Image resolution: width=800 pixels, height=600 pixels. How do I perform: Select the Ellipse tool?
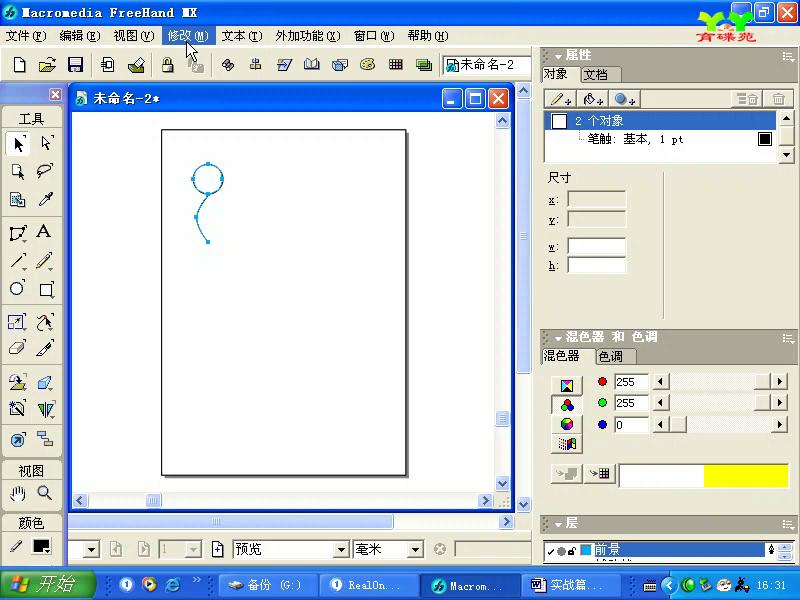click(x=17, y=289)
